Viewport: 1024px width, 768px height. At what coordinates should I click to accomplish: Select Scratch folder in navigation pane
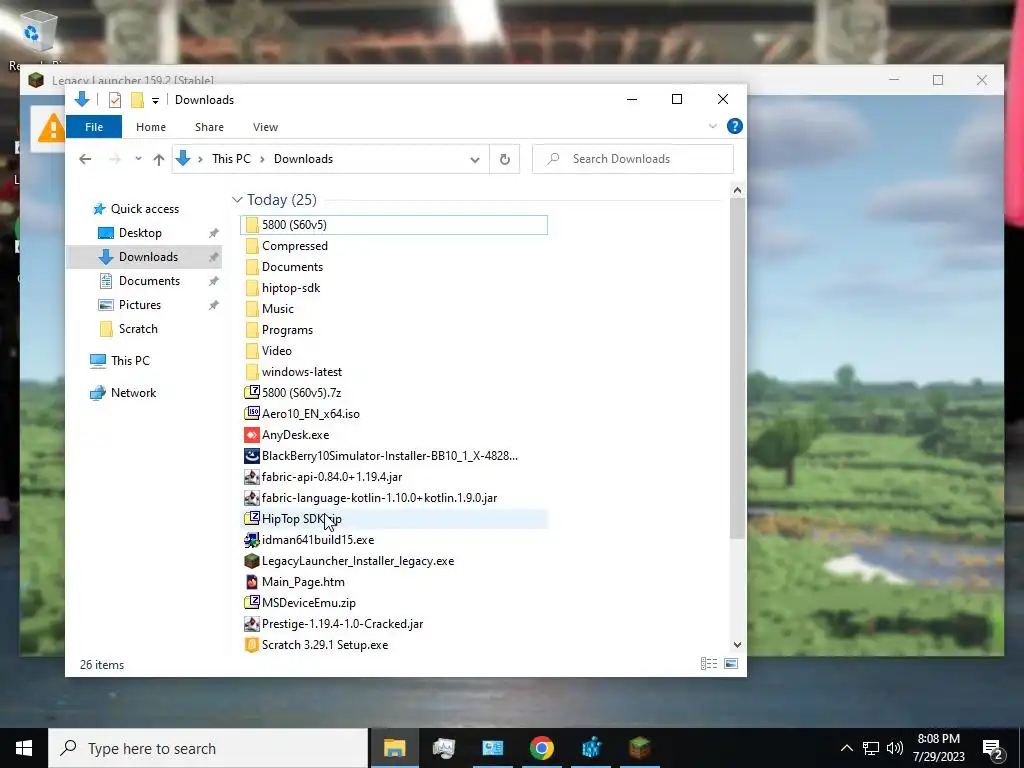click(x=138, y=329)
